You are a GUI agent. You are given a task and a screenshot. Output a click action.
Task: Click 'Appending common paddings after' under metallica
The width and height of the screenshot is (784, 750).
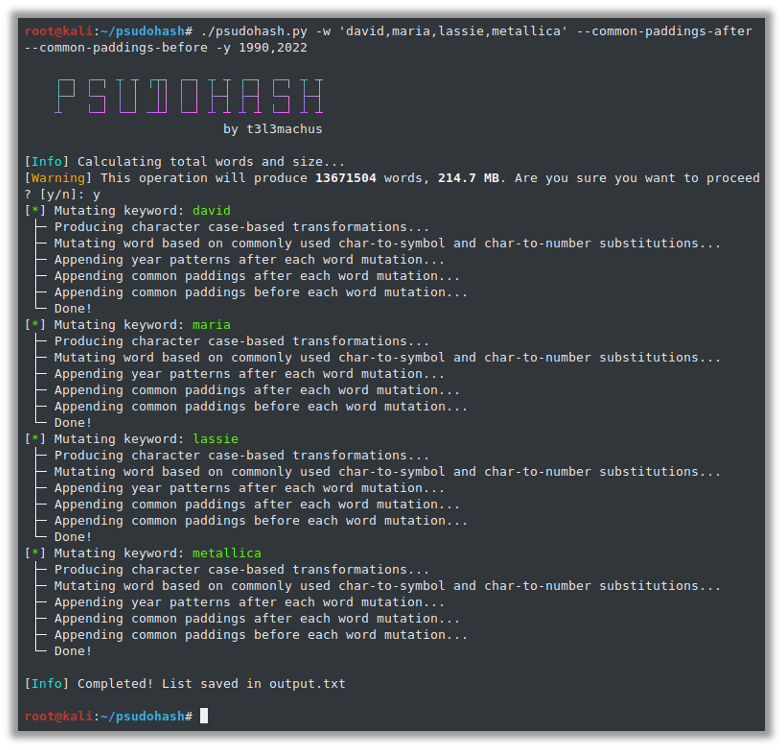click(257, 618)
